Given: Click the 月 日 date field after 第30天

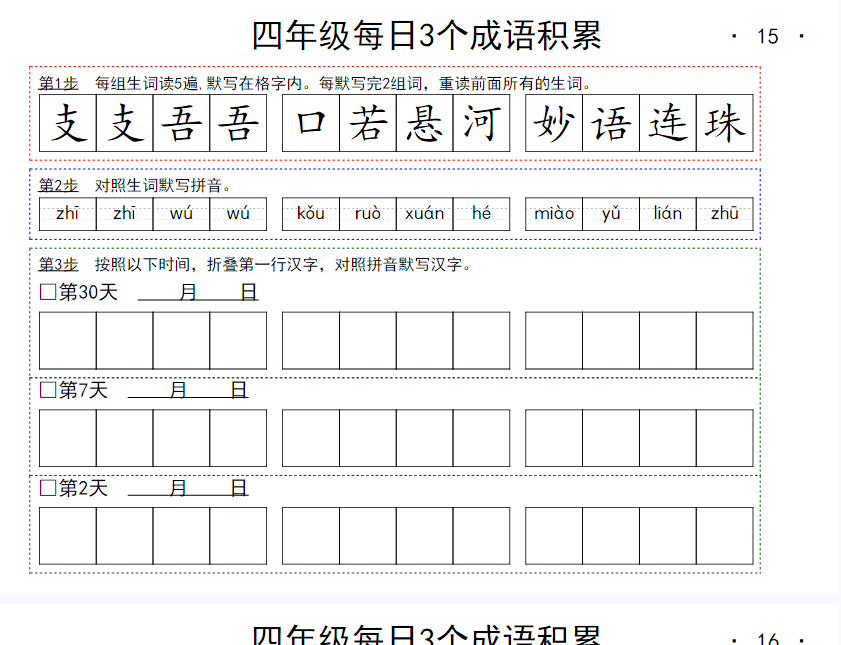Looking at the screenshot, I should tap(198, 292).
